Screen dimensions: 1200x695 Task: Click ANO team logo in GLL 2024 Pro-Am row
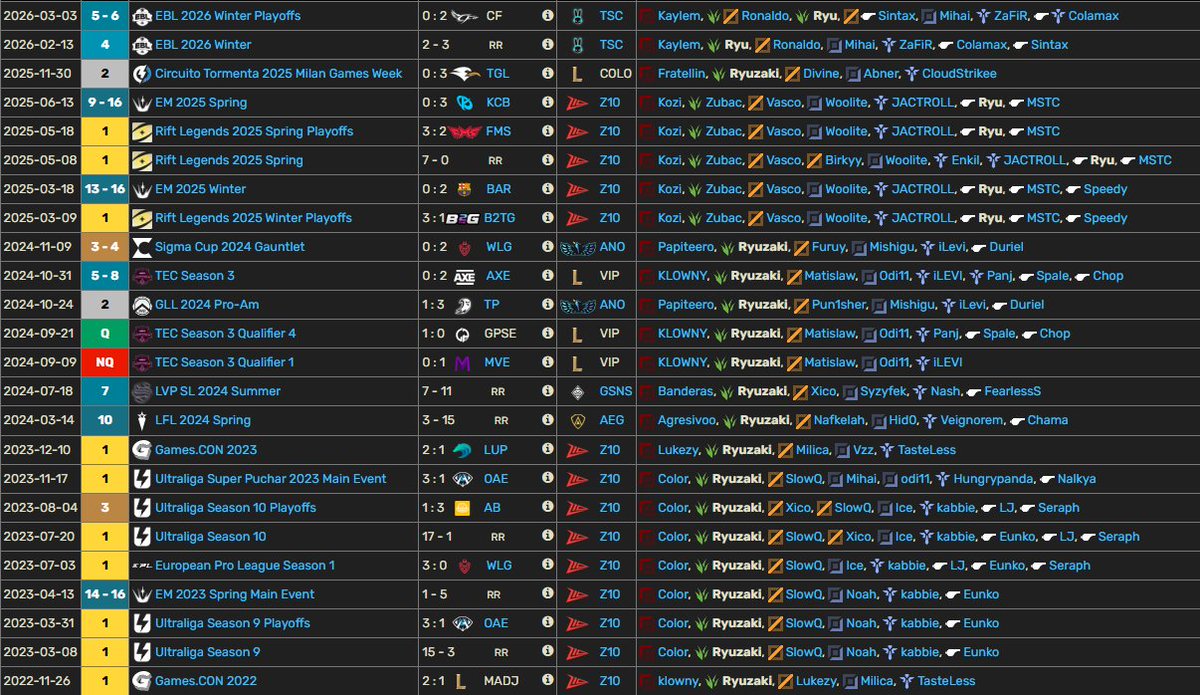click(577, 305)
